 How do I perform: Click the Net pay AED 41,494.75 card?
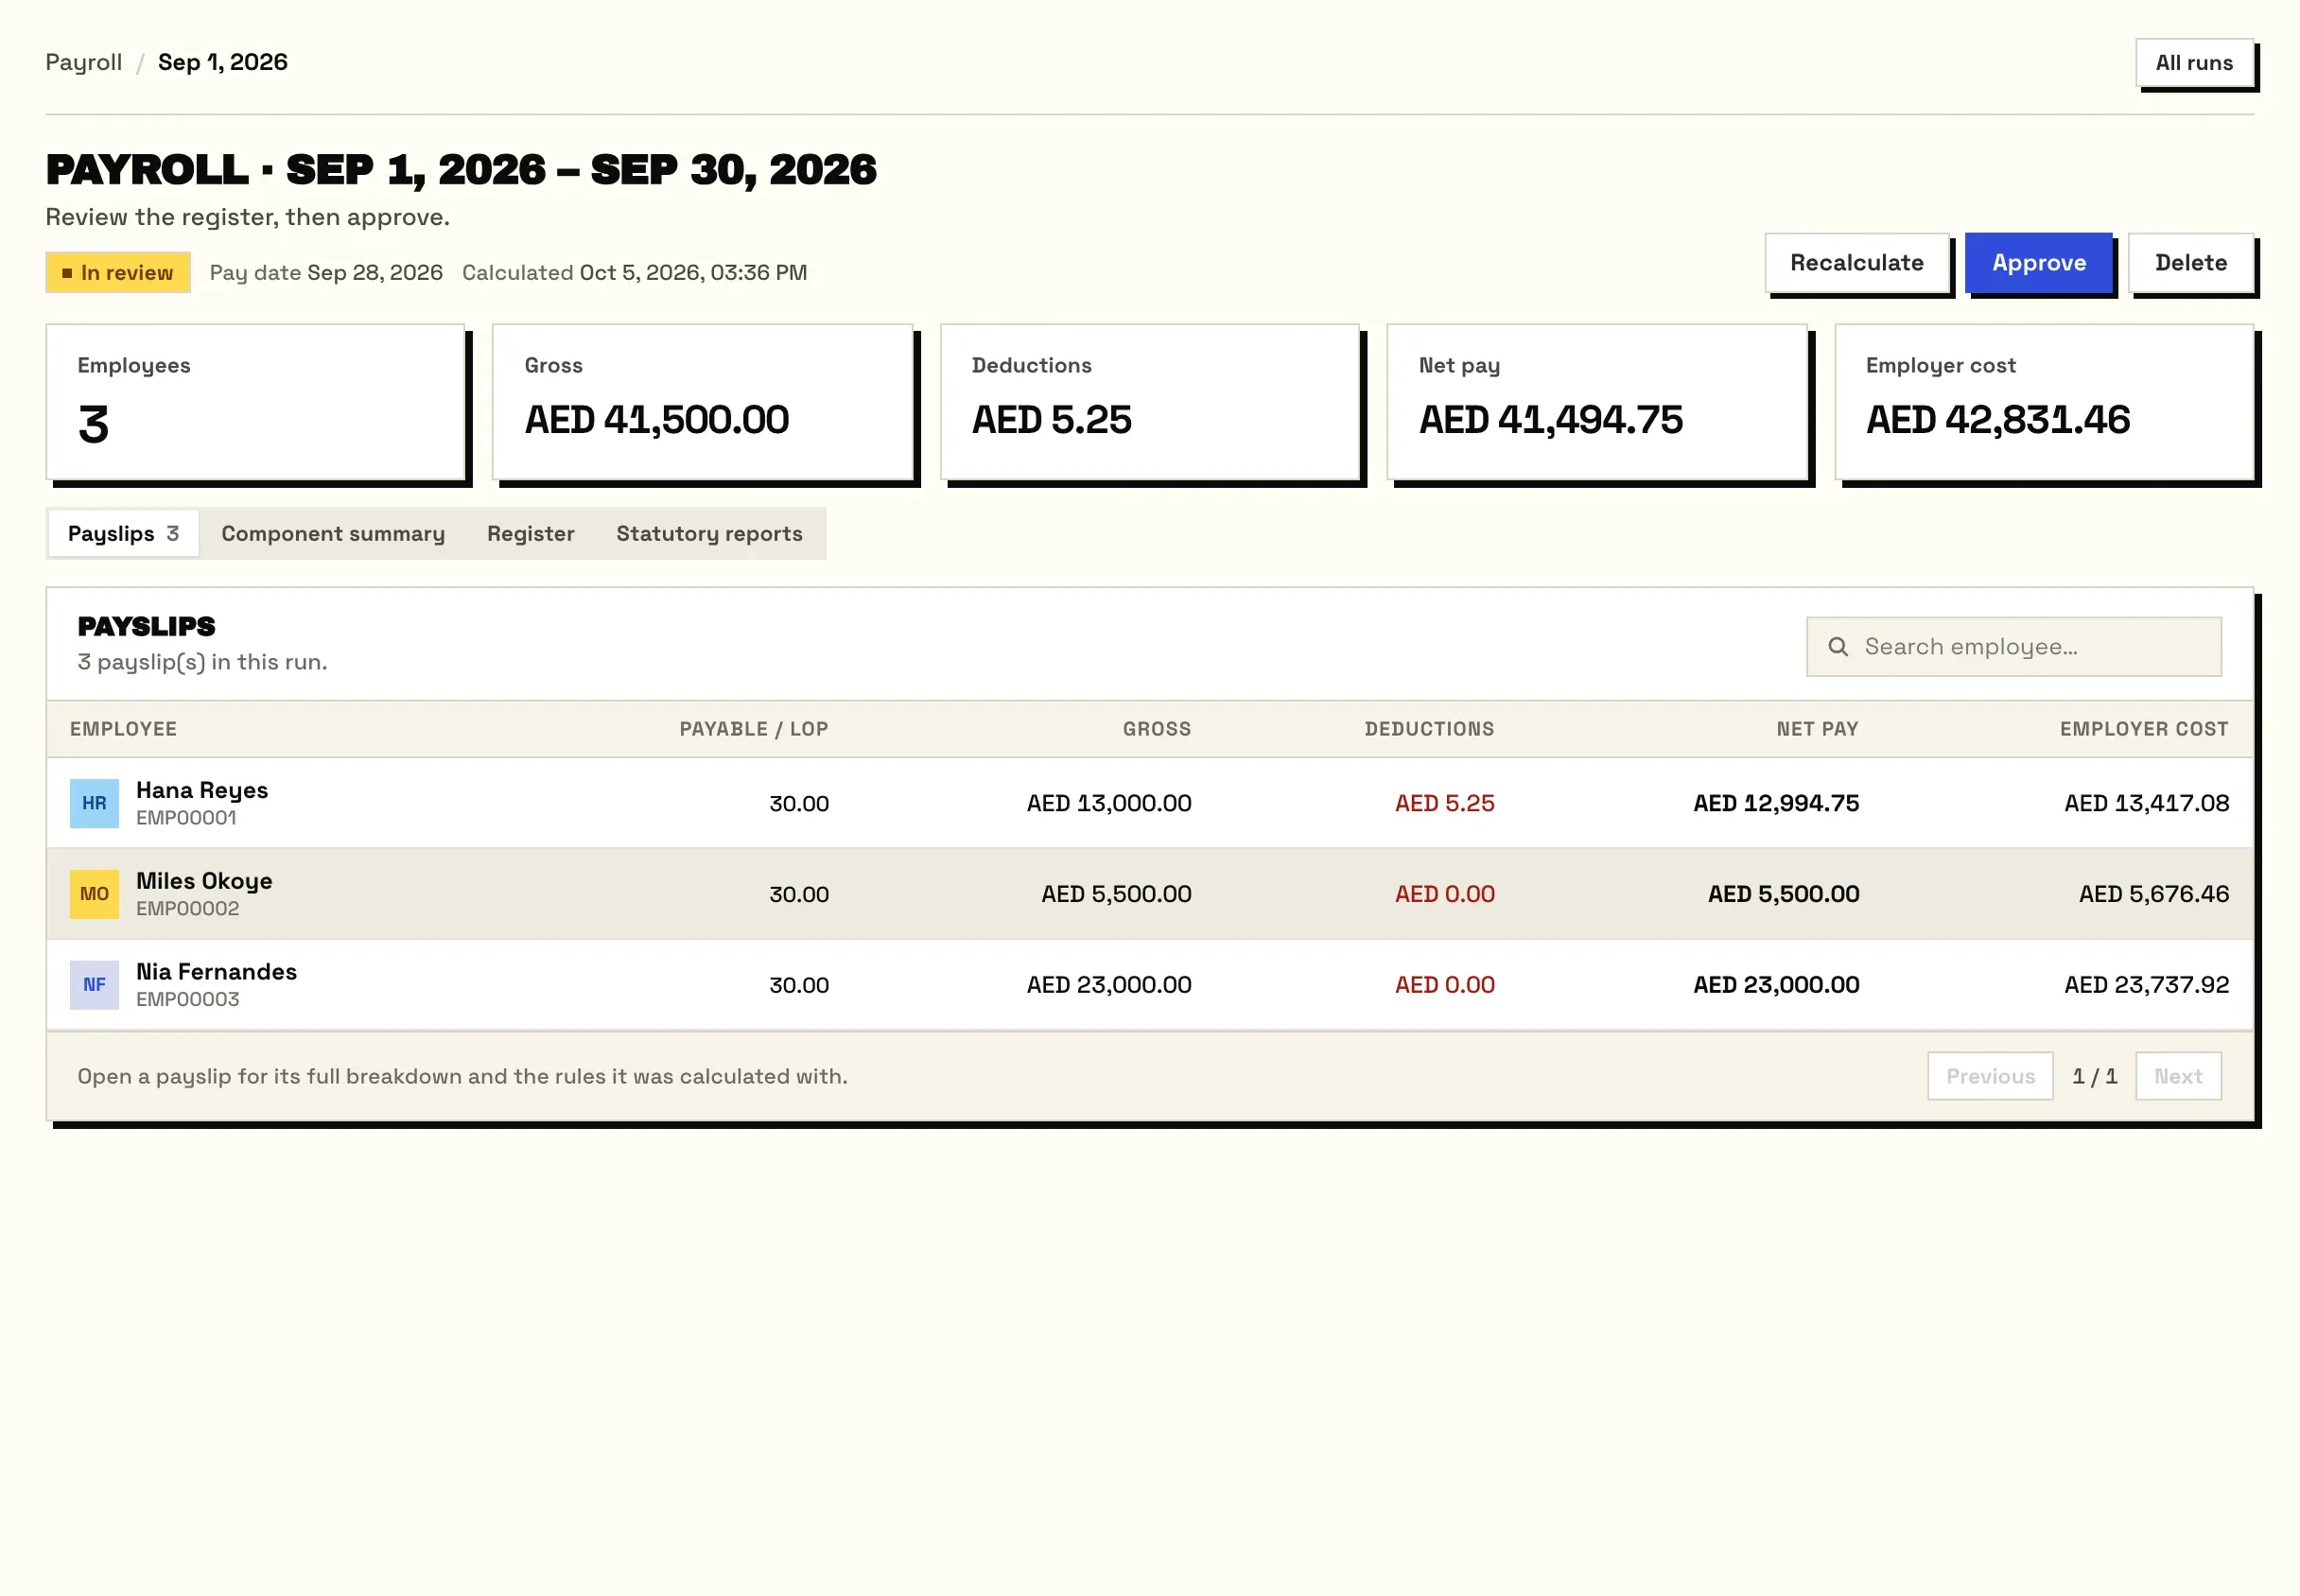pos(1597,403)
